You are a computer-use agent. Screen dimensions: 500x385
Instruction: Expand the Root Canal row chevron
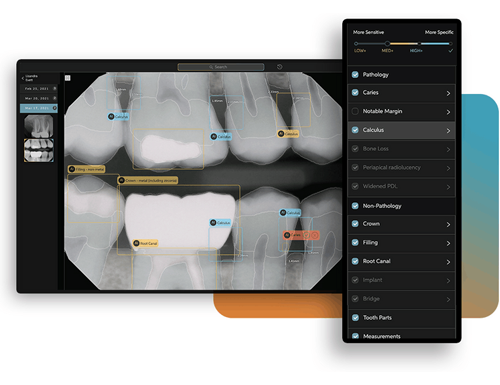(x=448, y=262)
